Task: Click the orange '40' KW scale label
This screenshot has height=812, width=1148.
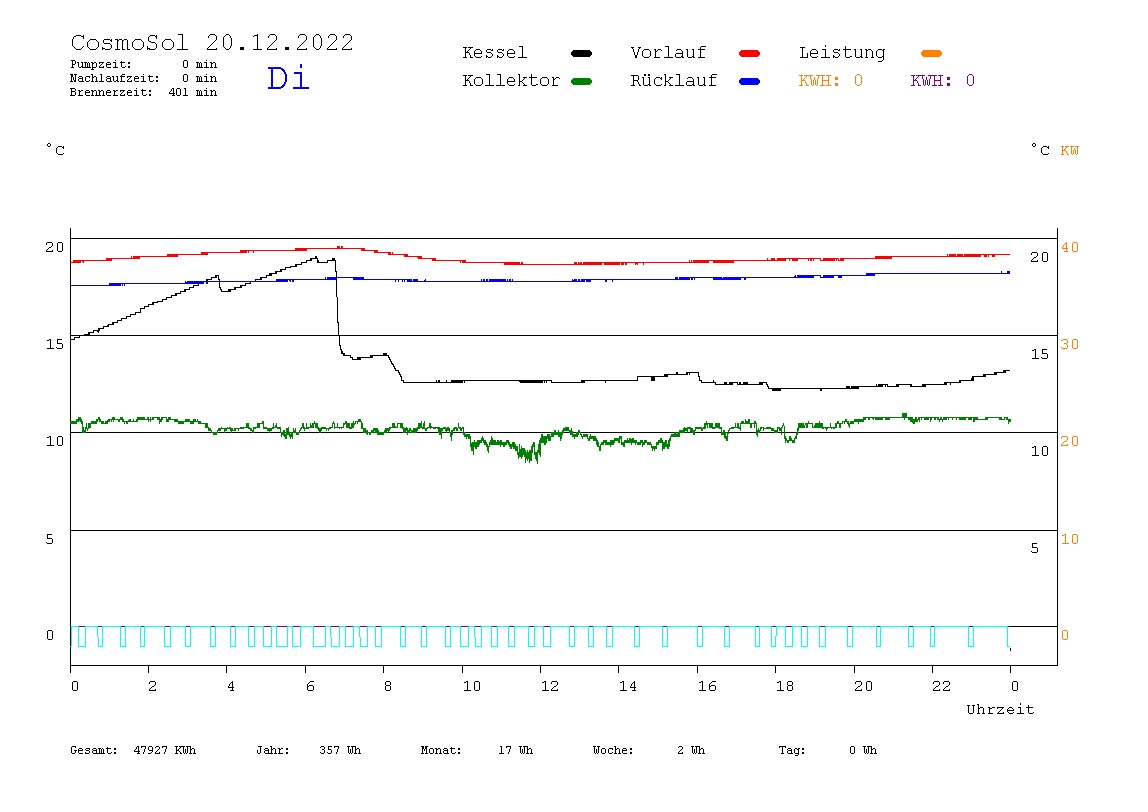Action: click(x=1070, y=247)
